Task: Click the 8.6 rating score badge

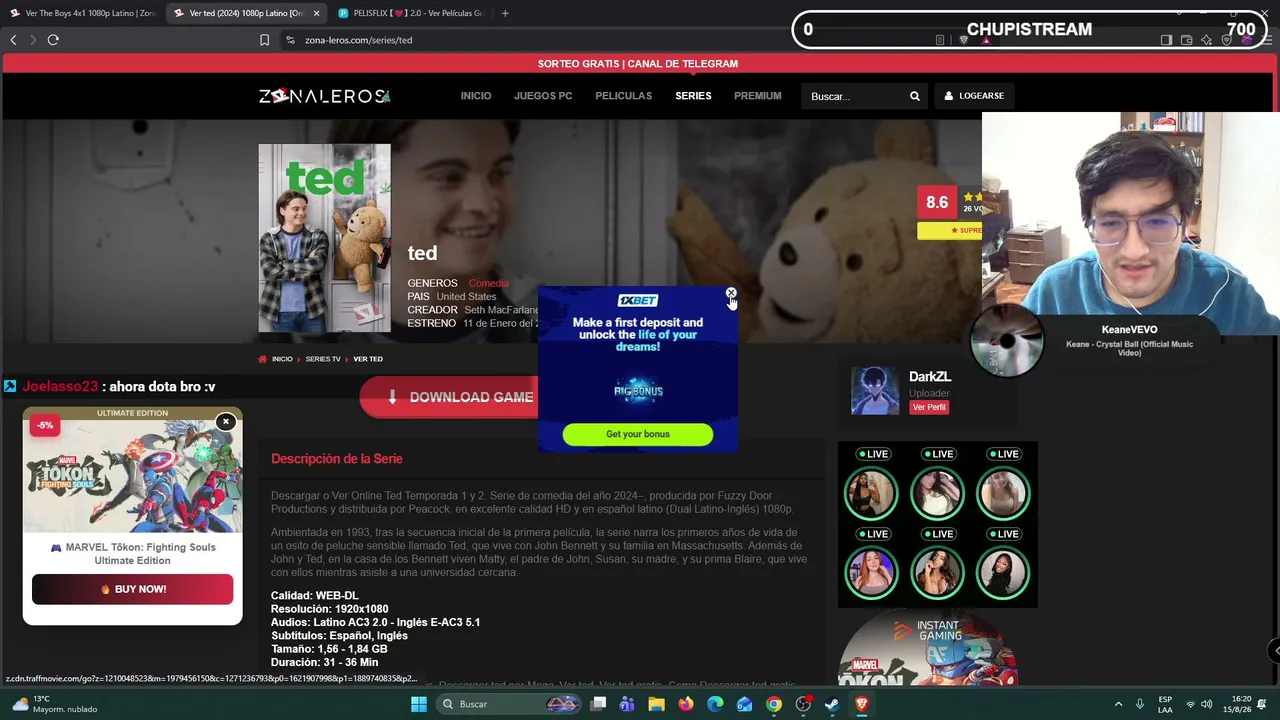Action: 937,202
